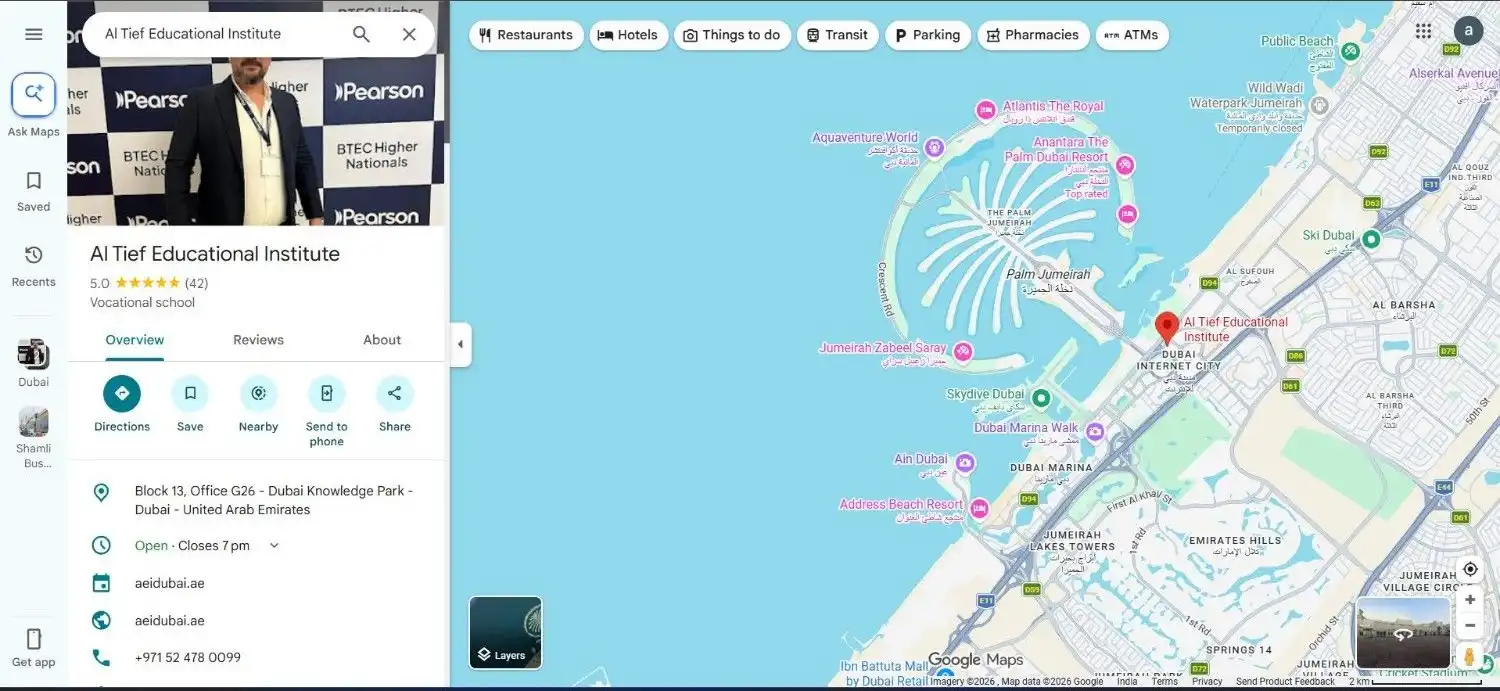Open the aeidubai.ae website globe link
Screen dimensions: 1500x691
170,621
